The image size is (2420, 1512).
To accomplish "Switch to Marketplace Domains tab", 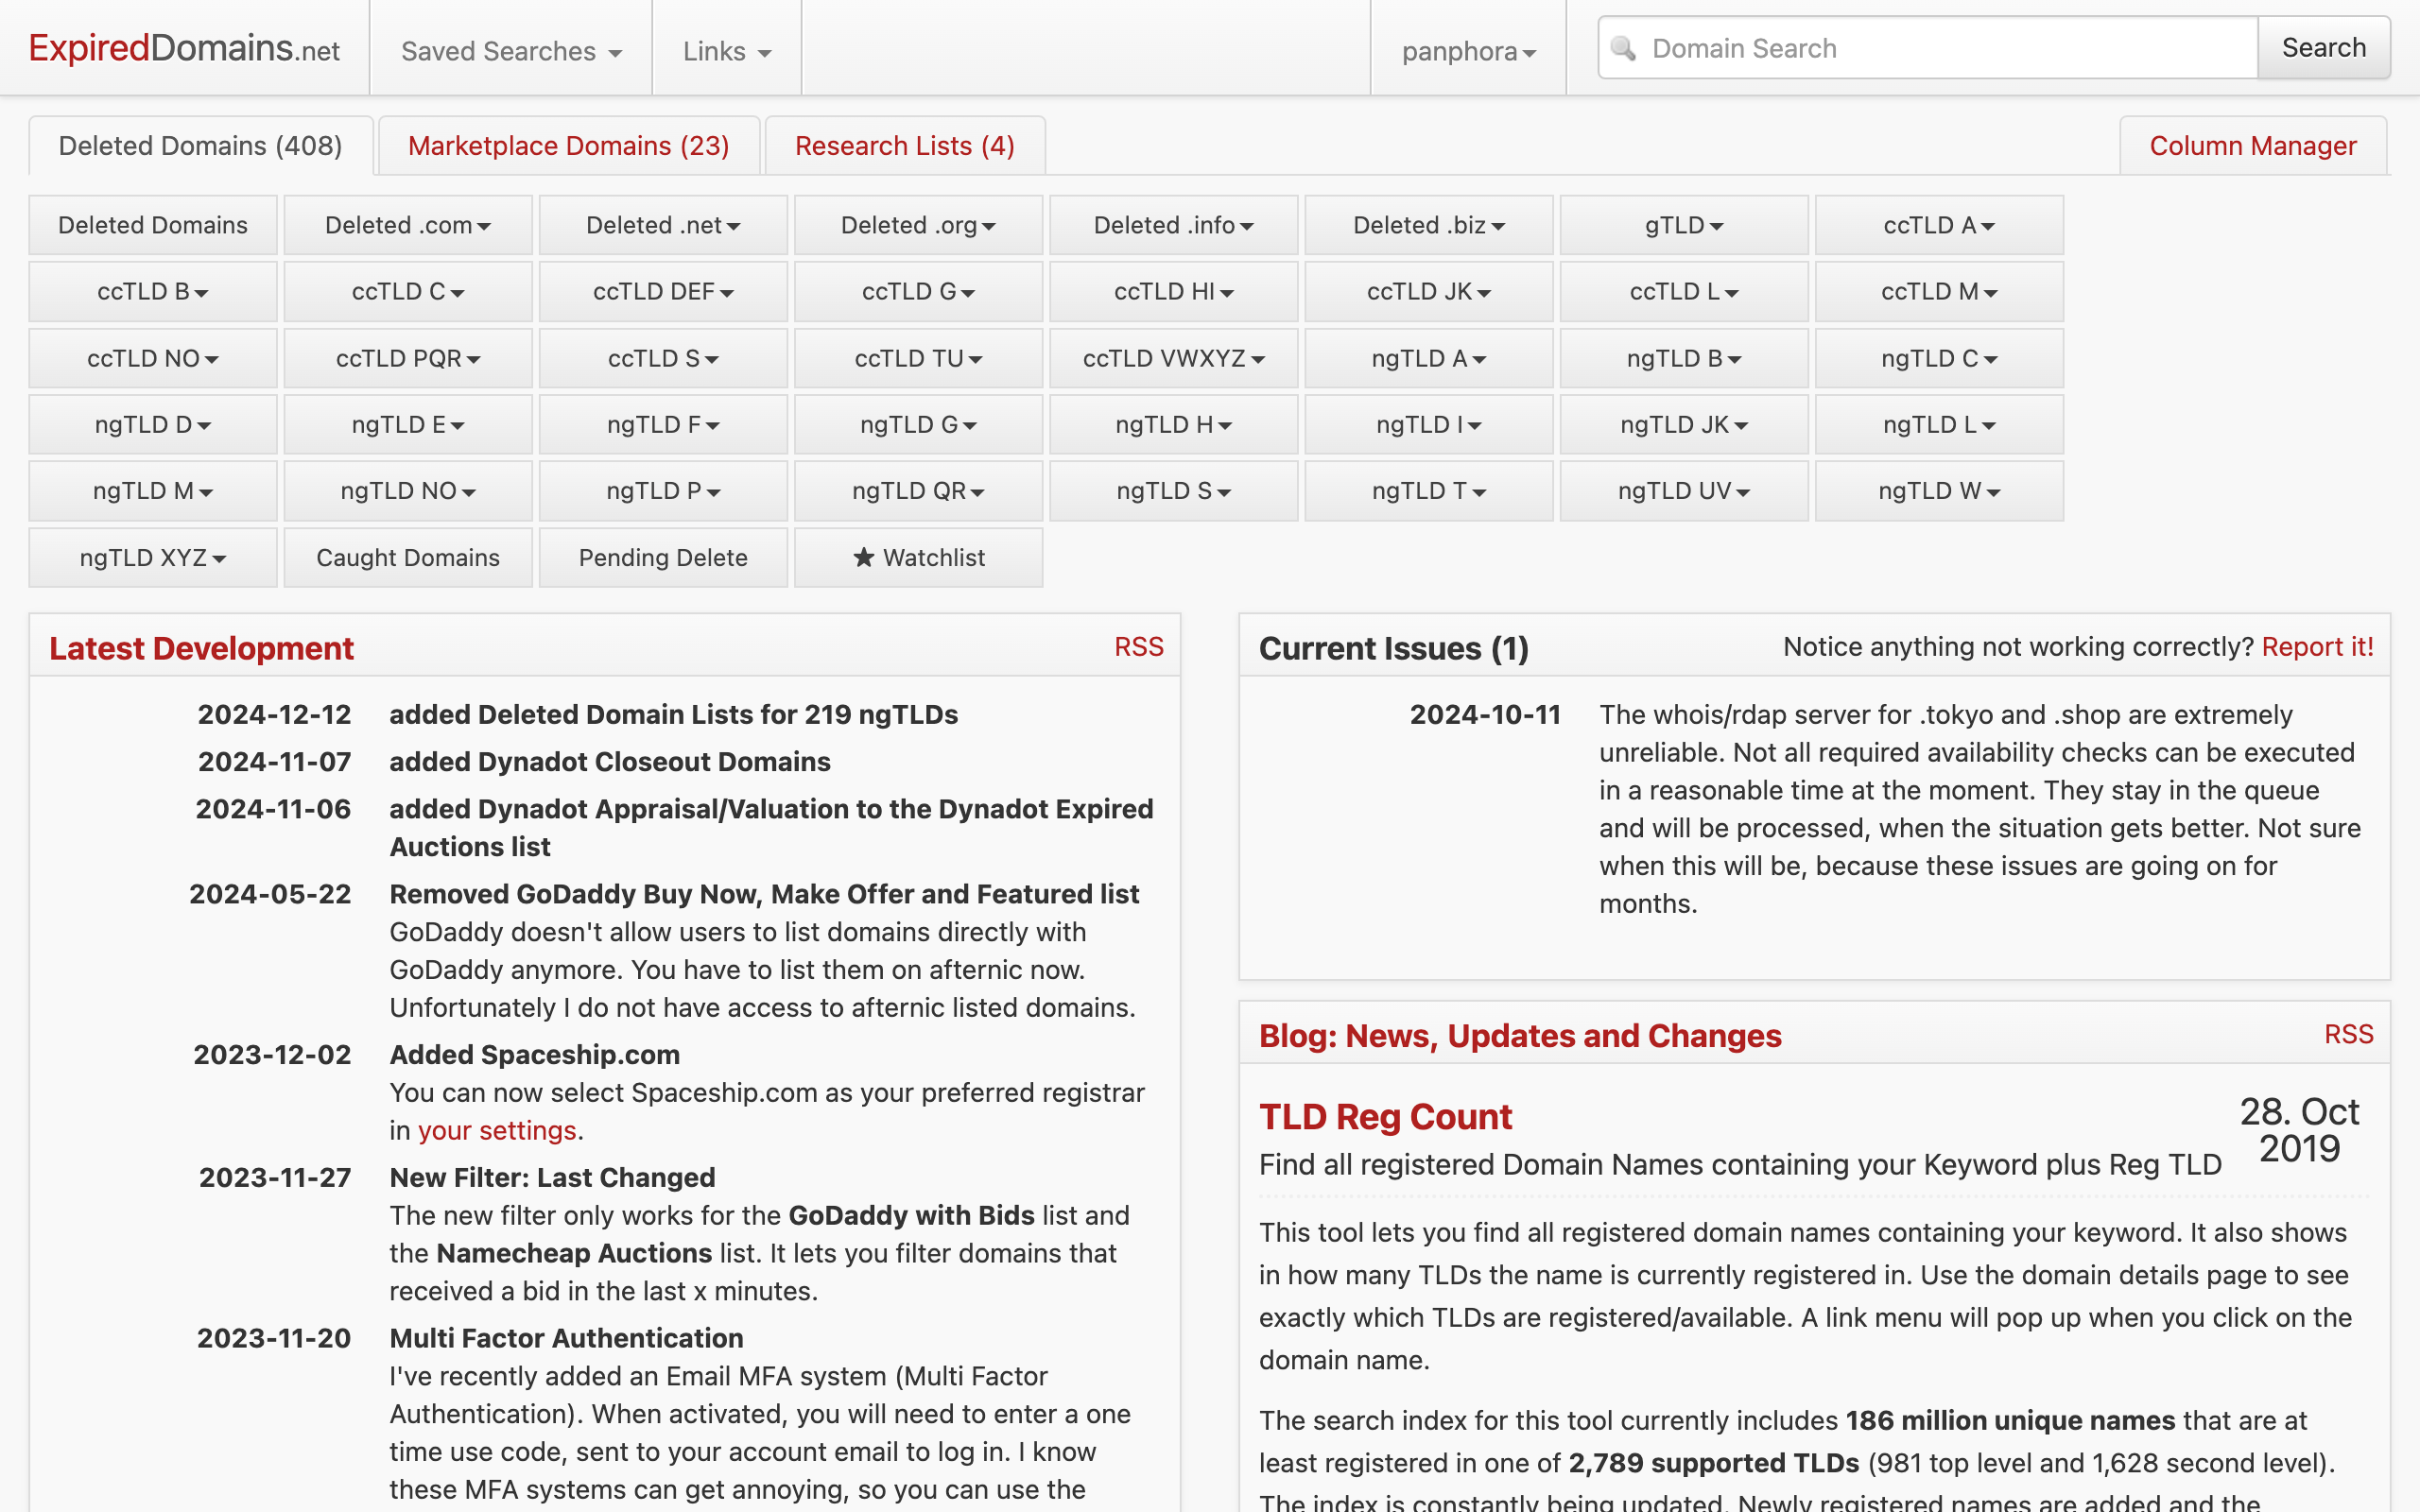I will click(x=568, y=146).
